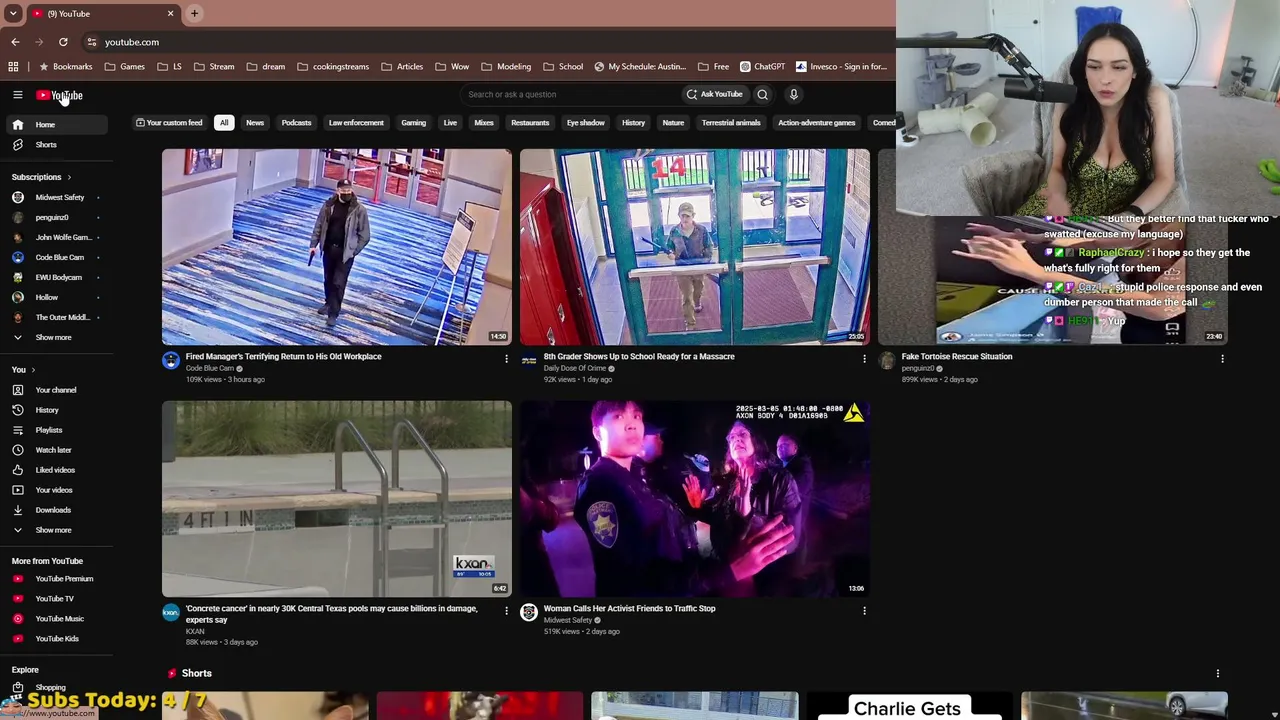
Task: Open the Shorts section options menu
Action: coord(1218,673)
